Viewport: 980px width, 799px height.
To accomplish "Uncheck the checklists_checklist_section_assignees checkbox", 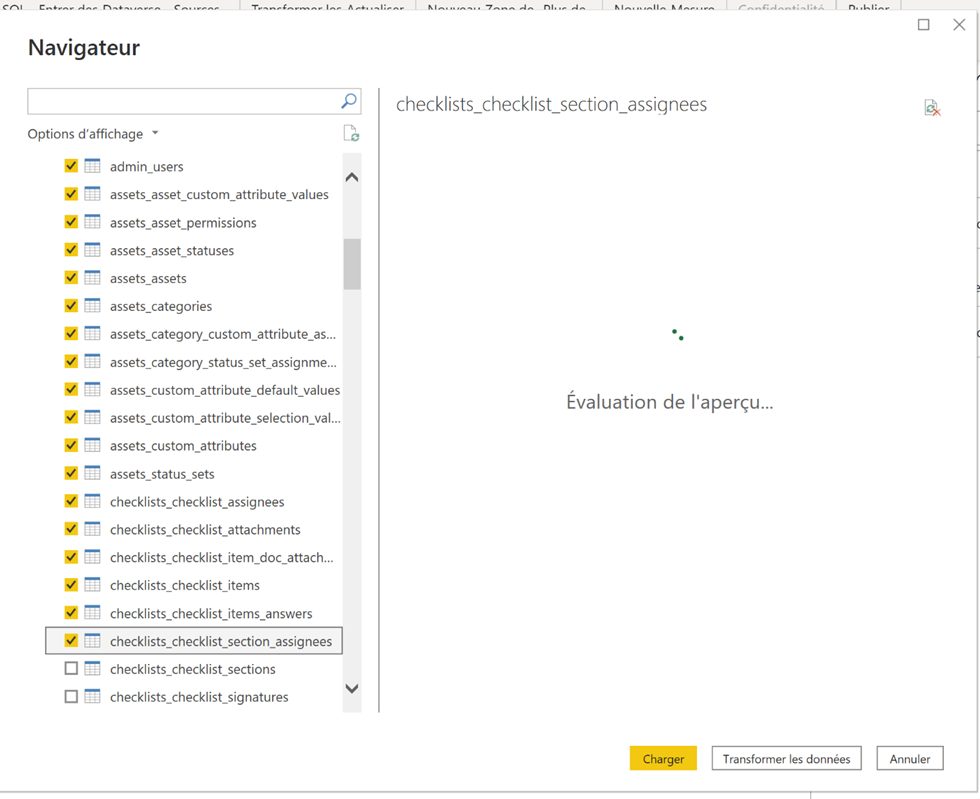I will [x=71, y=641].
